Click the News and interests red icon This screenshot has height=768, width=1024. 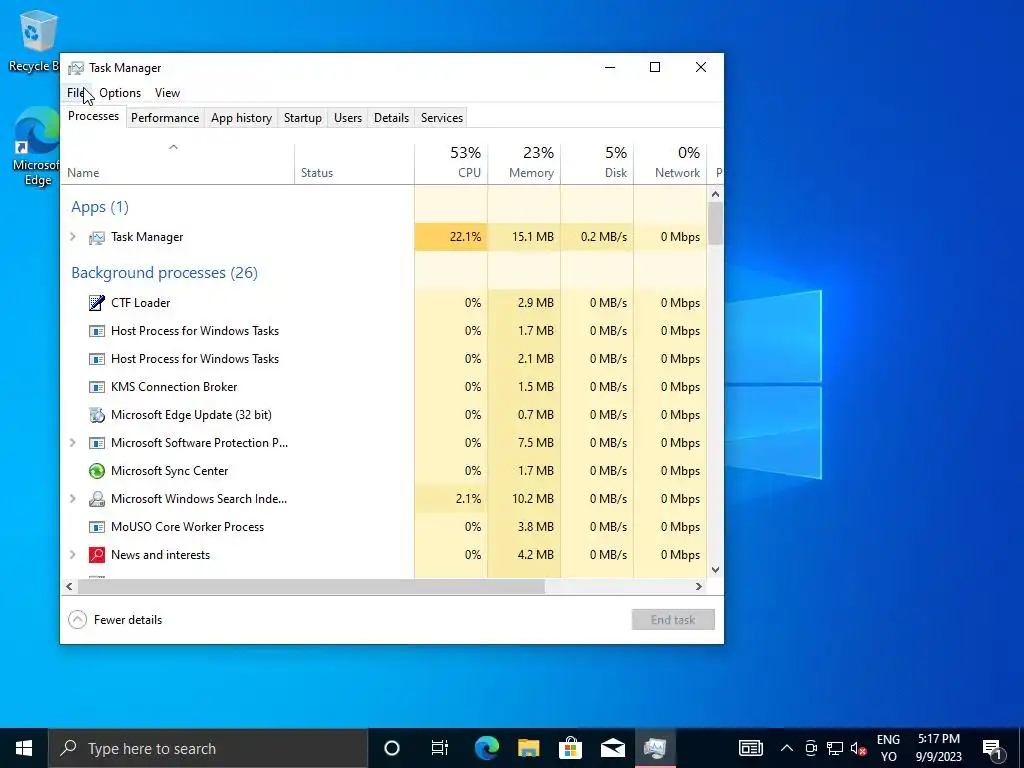tap(97, 555)
